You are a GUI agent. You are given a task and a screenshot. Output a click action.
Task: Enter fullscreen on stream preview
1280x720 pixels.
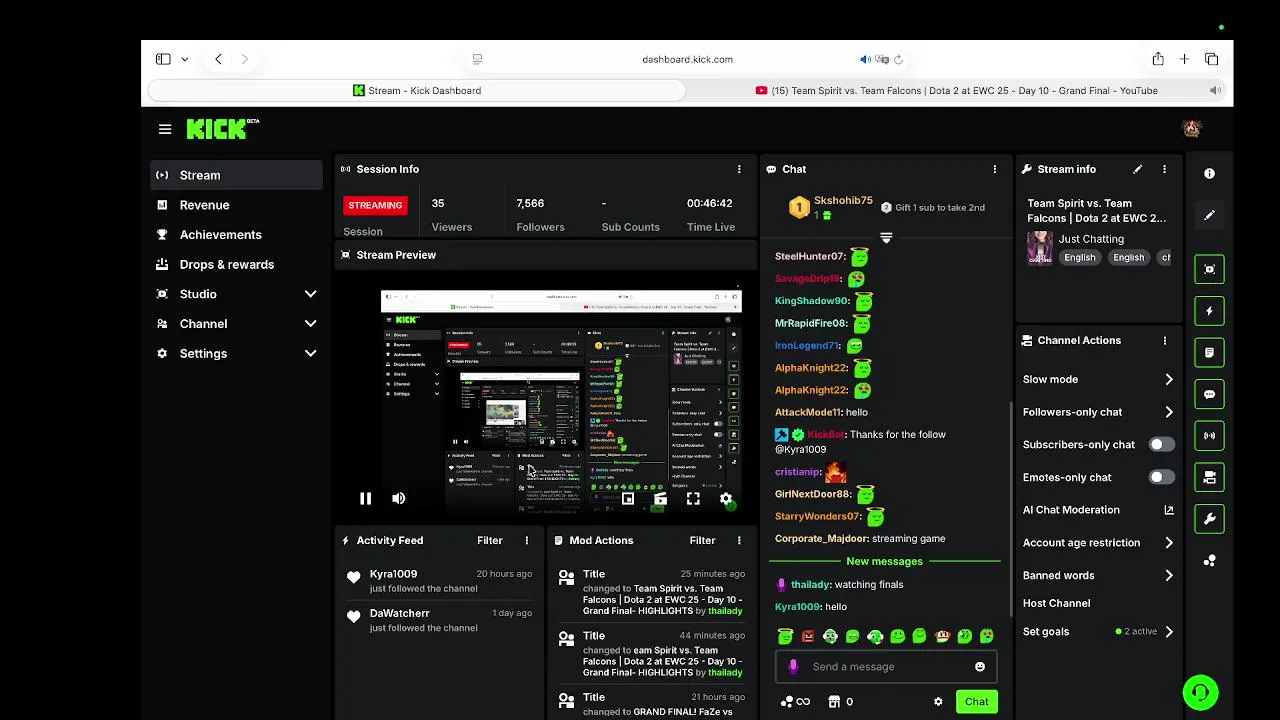tap(693, 498)
